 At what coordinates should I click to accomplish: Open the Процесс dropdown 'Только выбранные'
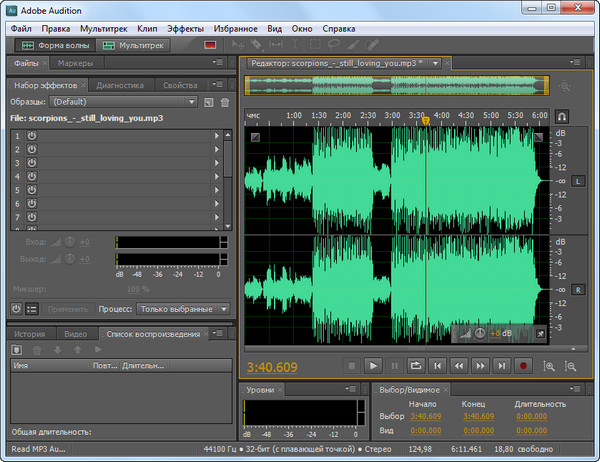click(x=182, y=309)
